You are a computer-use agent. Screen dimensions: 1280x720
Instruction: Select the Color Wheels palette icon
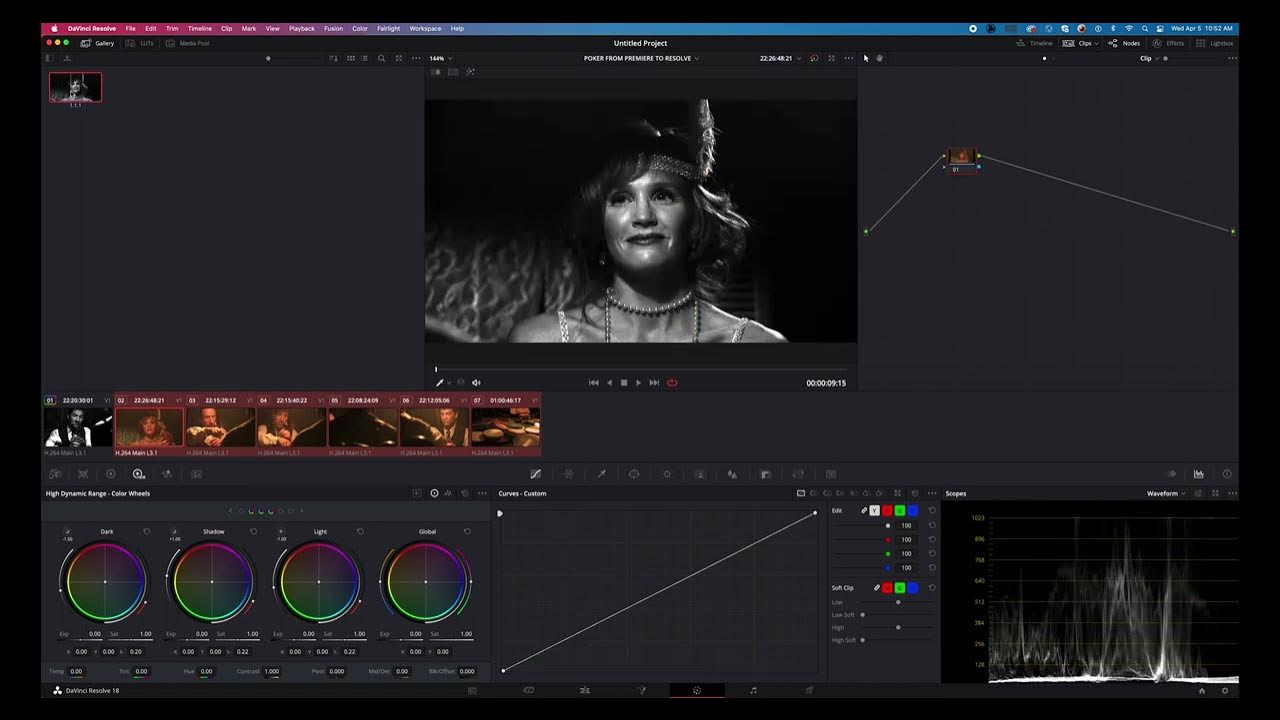pos(111,474)
